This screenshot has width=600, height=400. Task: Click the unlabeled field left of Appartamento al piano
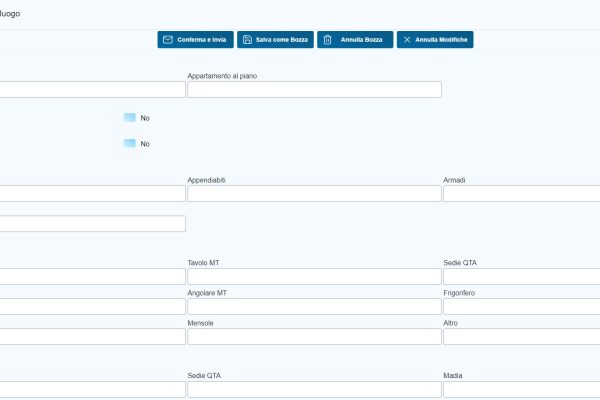coord(93,89)
